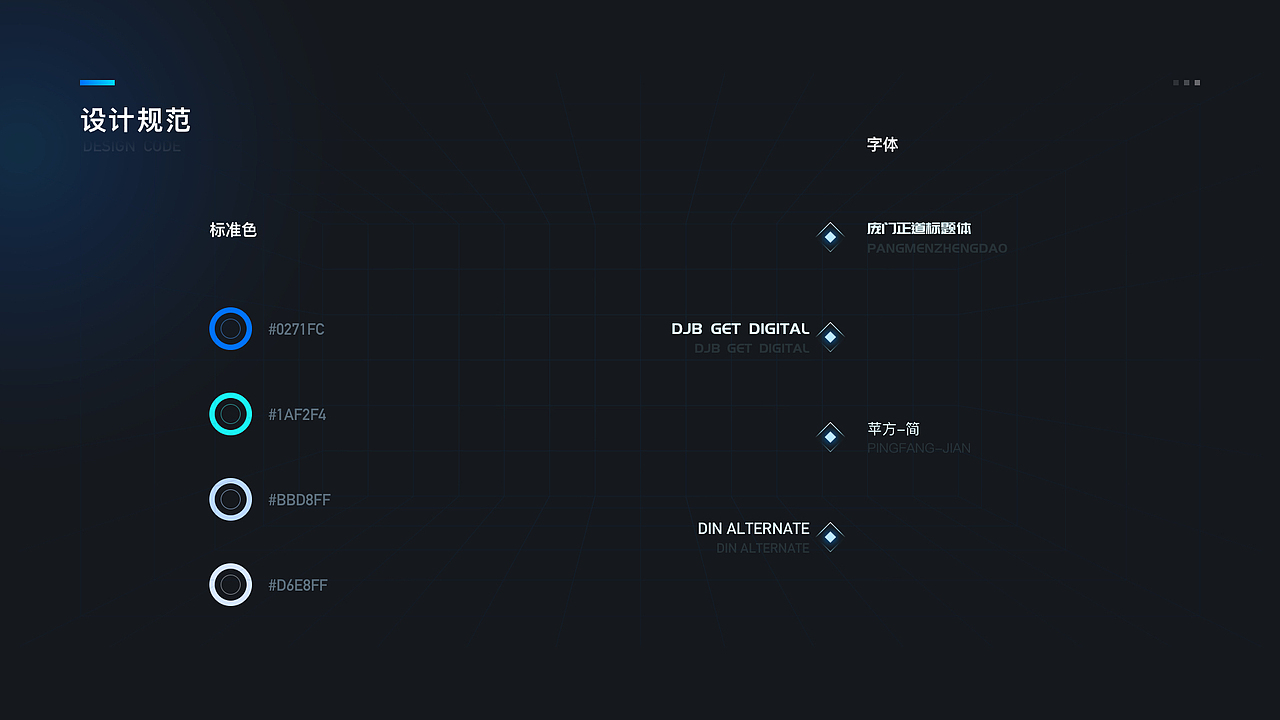1280x720 pixels.
Task: Pick the pale #D6E8FF color ring
Action: tap(230, 585)
